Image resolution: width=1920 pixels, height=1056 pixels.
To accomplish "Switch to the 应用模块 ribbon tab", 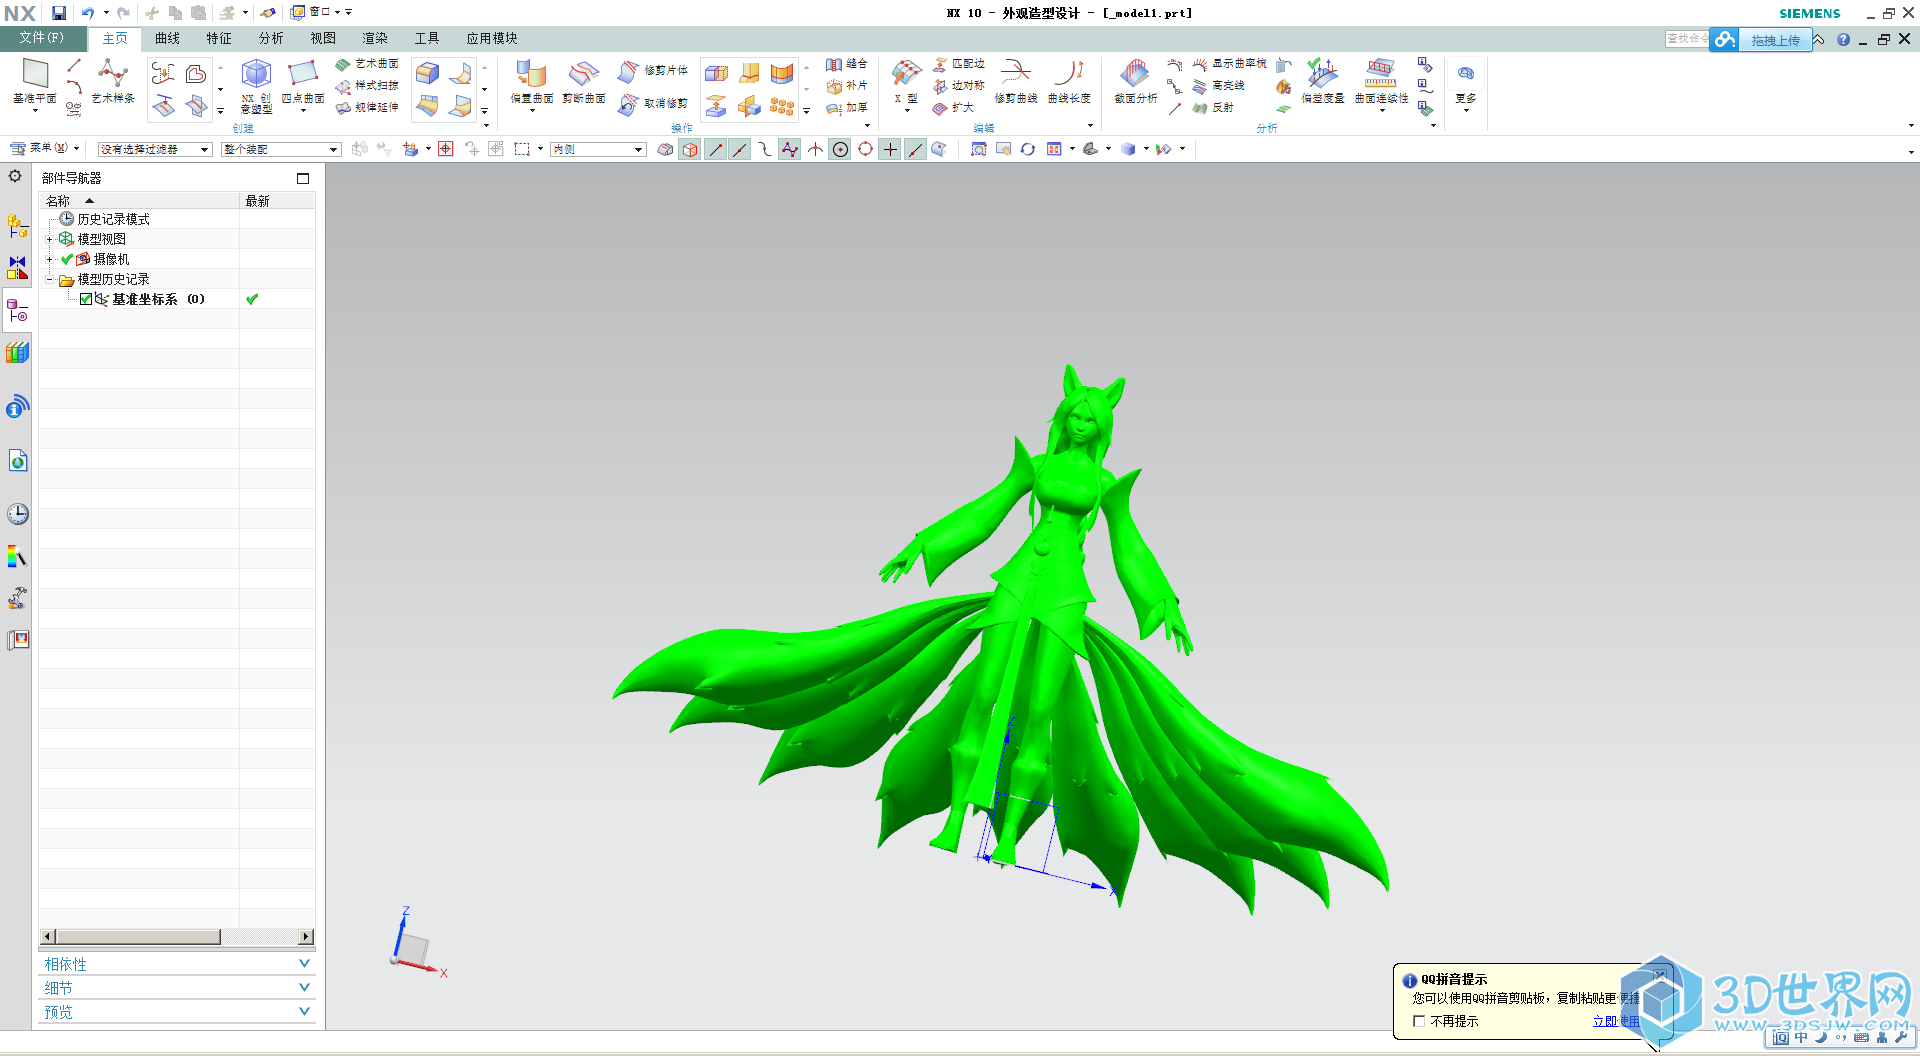I will pyautogui.click(x=491, y=38).
